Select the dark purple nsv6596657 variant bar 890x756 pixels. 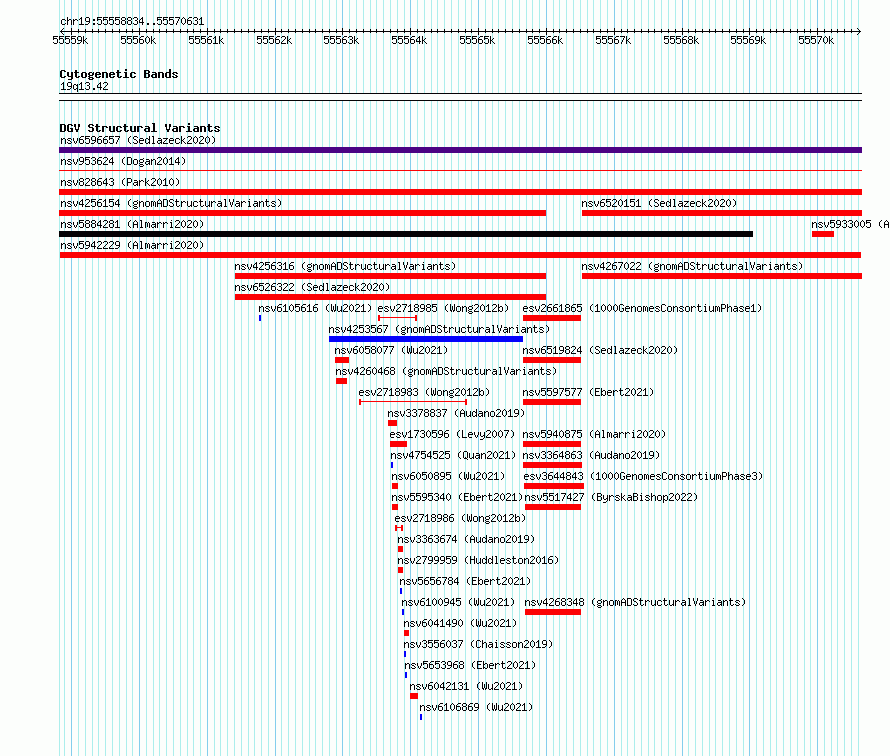pyautogui.click(x=460, y=150)
